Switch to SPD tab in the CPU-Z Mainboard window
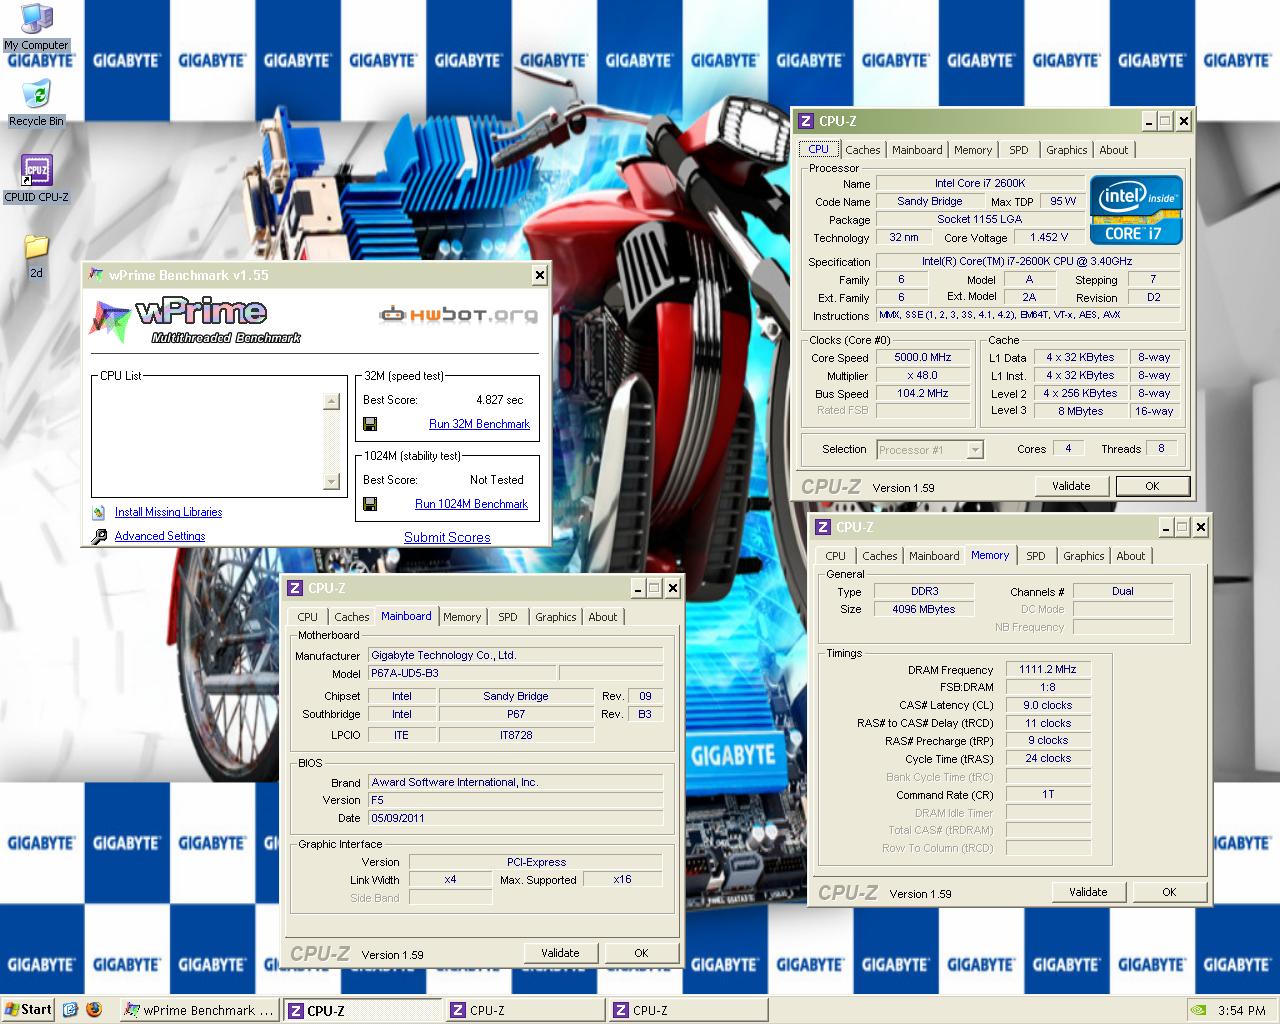The image size is (1280, 1024). 508,617
